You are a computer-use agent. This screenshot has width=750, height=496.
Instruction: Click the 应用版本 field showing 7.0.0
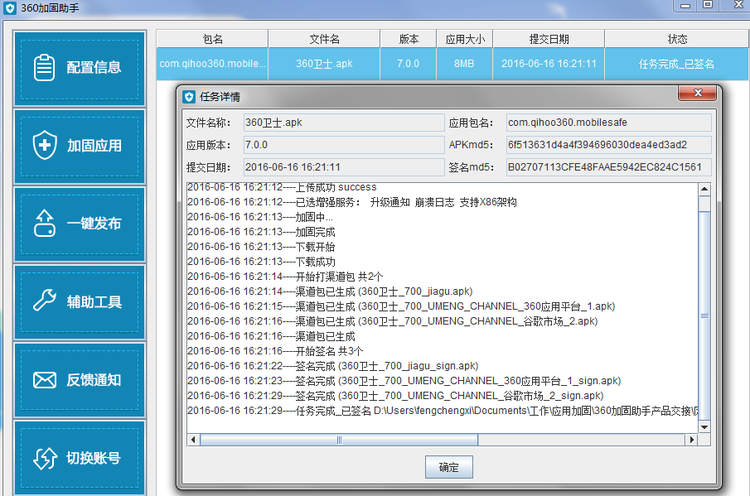coord(343,144)
